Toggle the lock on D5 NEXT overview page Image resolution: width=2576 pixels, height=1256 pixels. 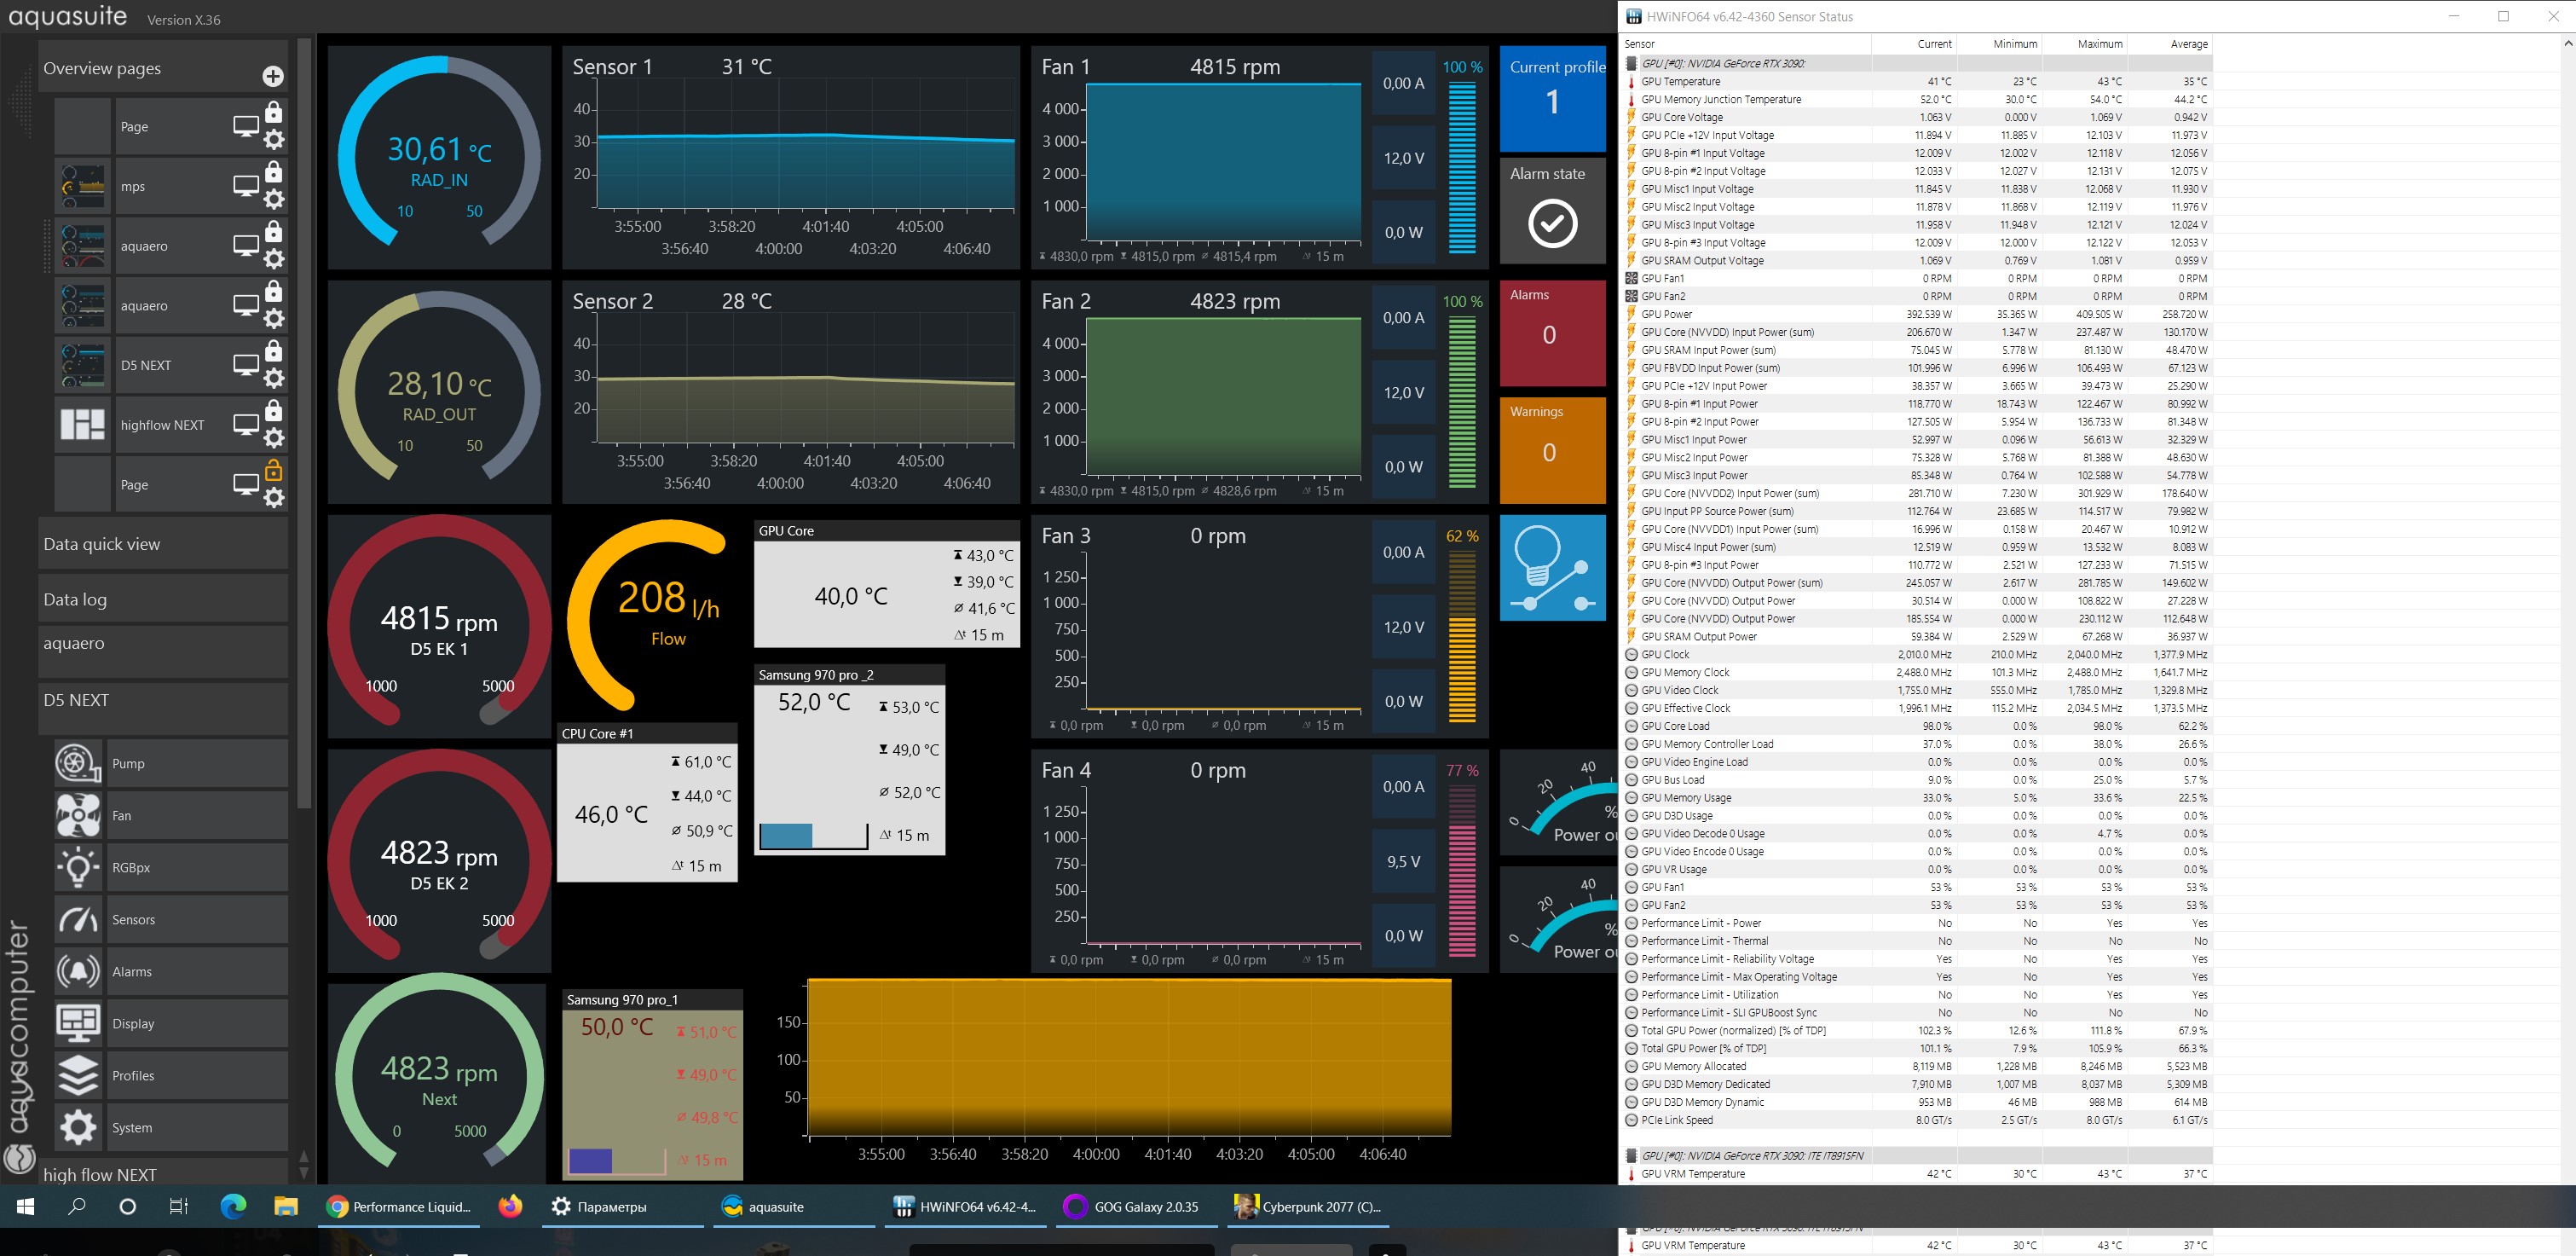coord(273,351)
